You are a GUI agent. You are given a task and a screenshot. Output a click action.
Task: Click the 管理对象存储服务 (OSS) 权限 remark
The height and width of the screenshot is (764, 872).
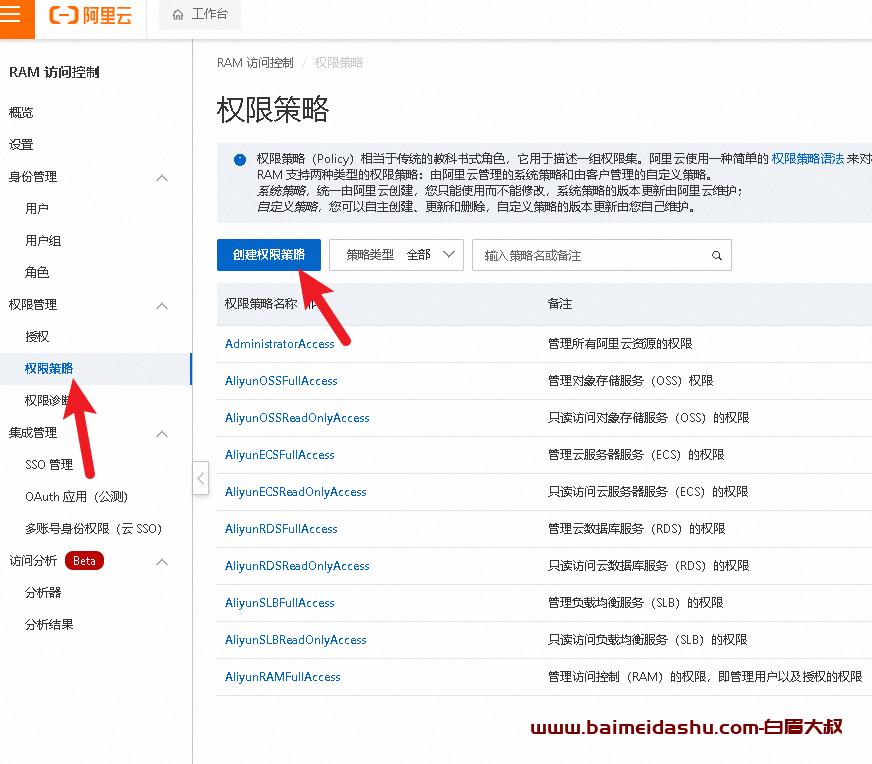pyautogui.click(x=630, y=381)
